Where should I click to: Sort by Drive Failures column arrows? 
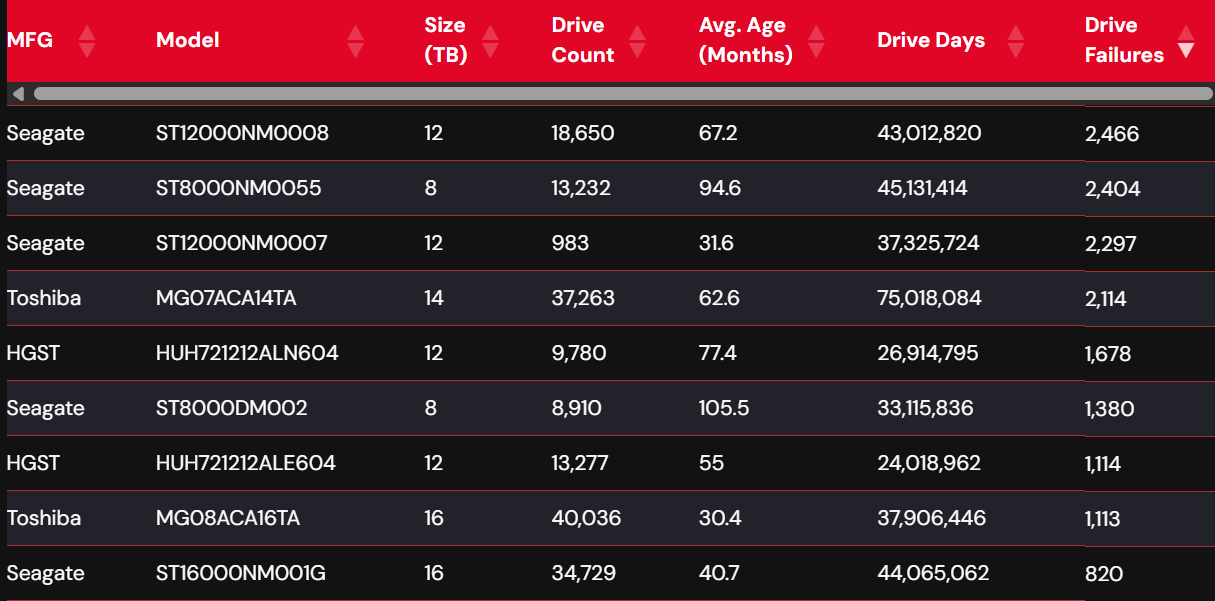click(1186, 41)
